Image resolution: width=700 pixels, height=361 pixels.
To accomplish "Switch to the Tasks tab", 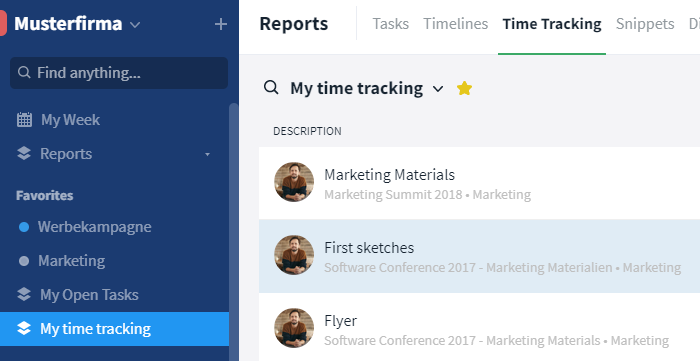I will [391, 24].
